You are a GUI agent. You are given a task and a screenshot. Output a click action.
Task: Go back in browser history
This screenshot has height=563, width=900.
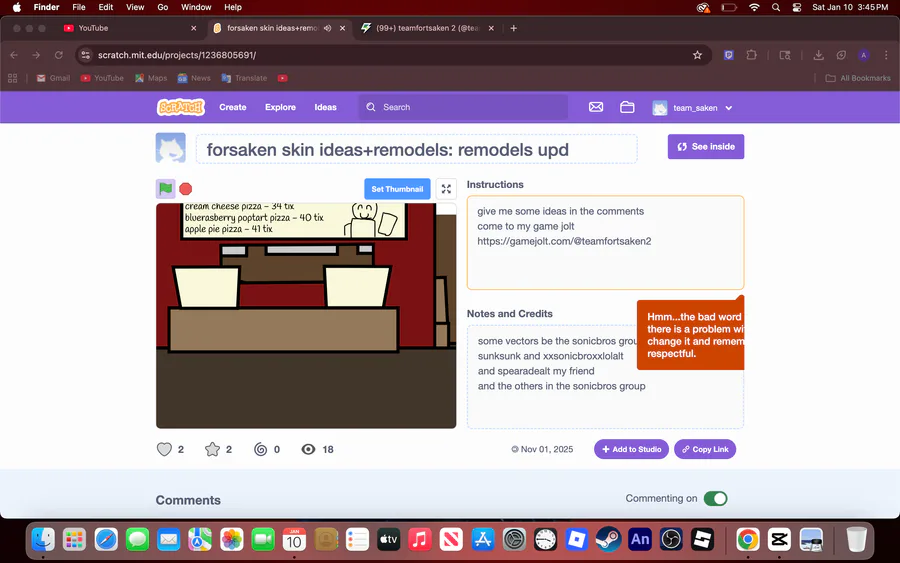[x=14, y=55]
